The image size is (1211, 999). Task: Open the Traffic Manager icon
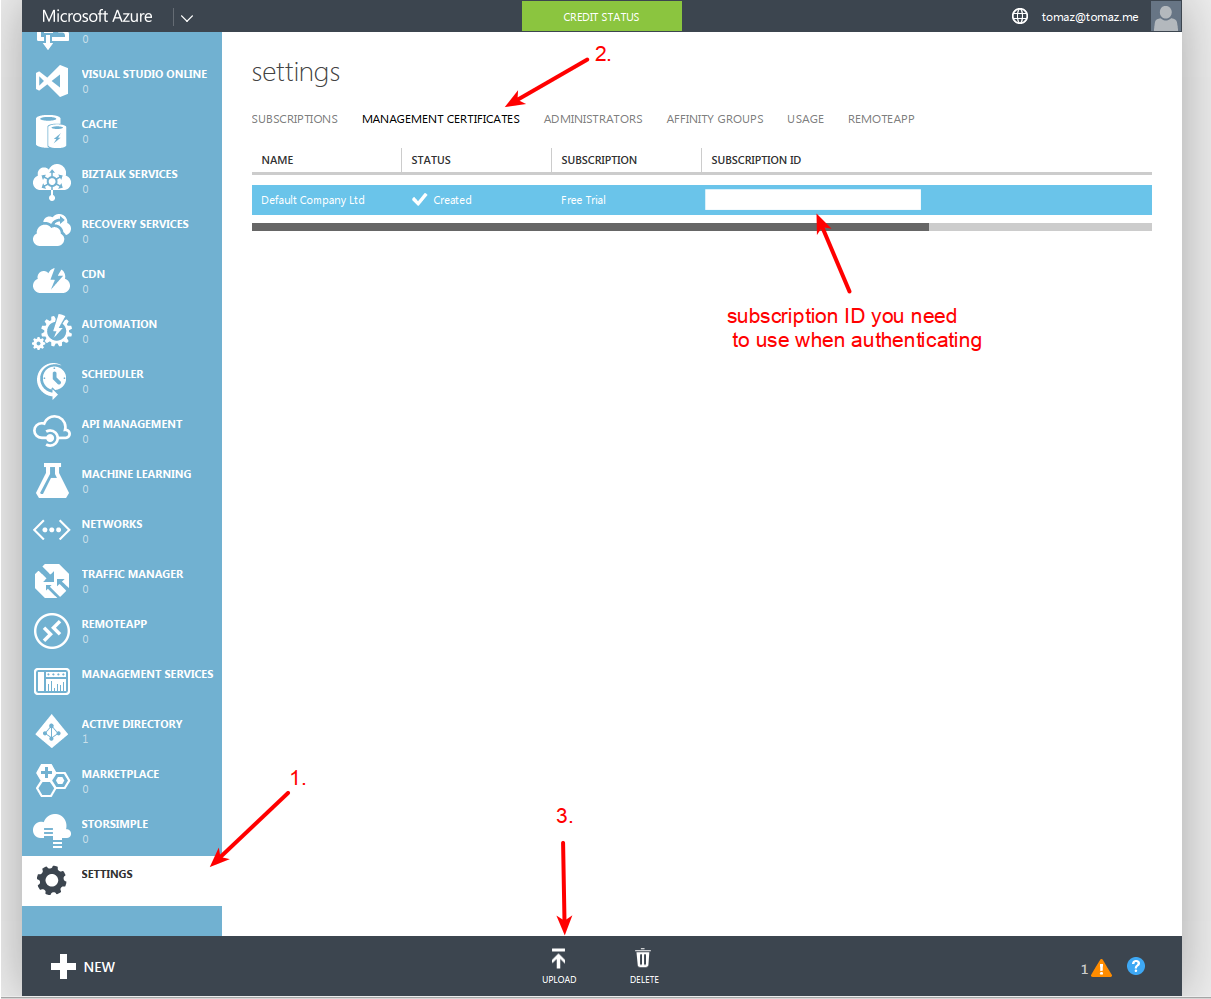[x=52, y=581]
